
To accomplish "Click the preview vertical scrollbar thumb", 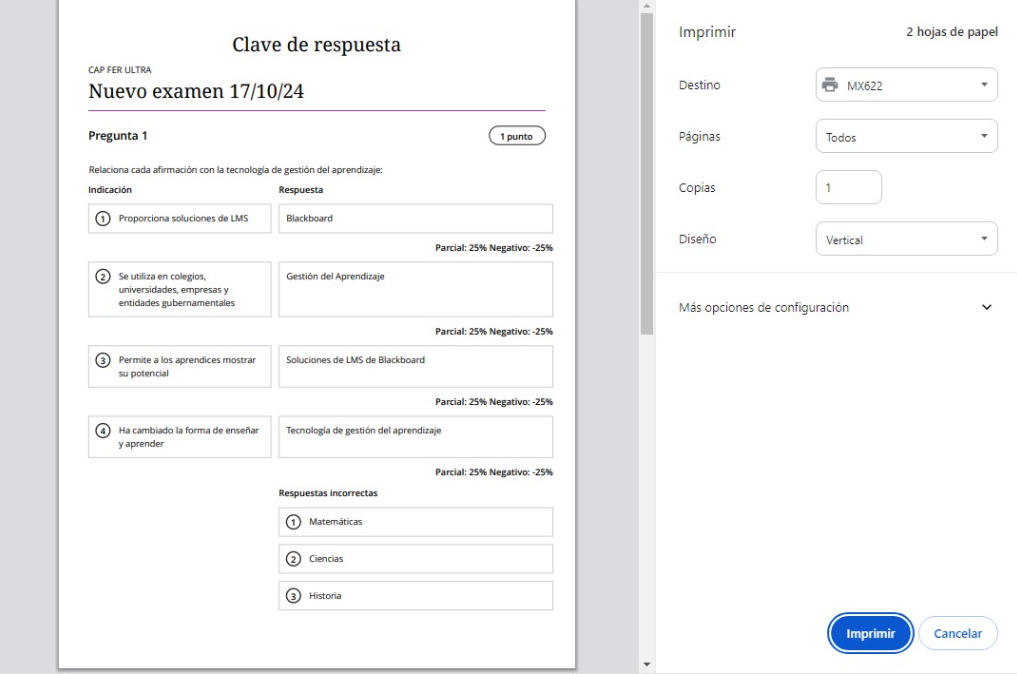I will (x=646, y=174).
